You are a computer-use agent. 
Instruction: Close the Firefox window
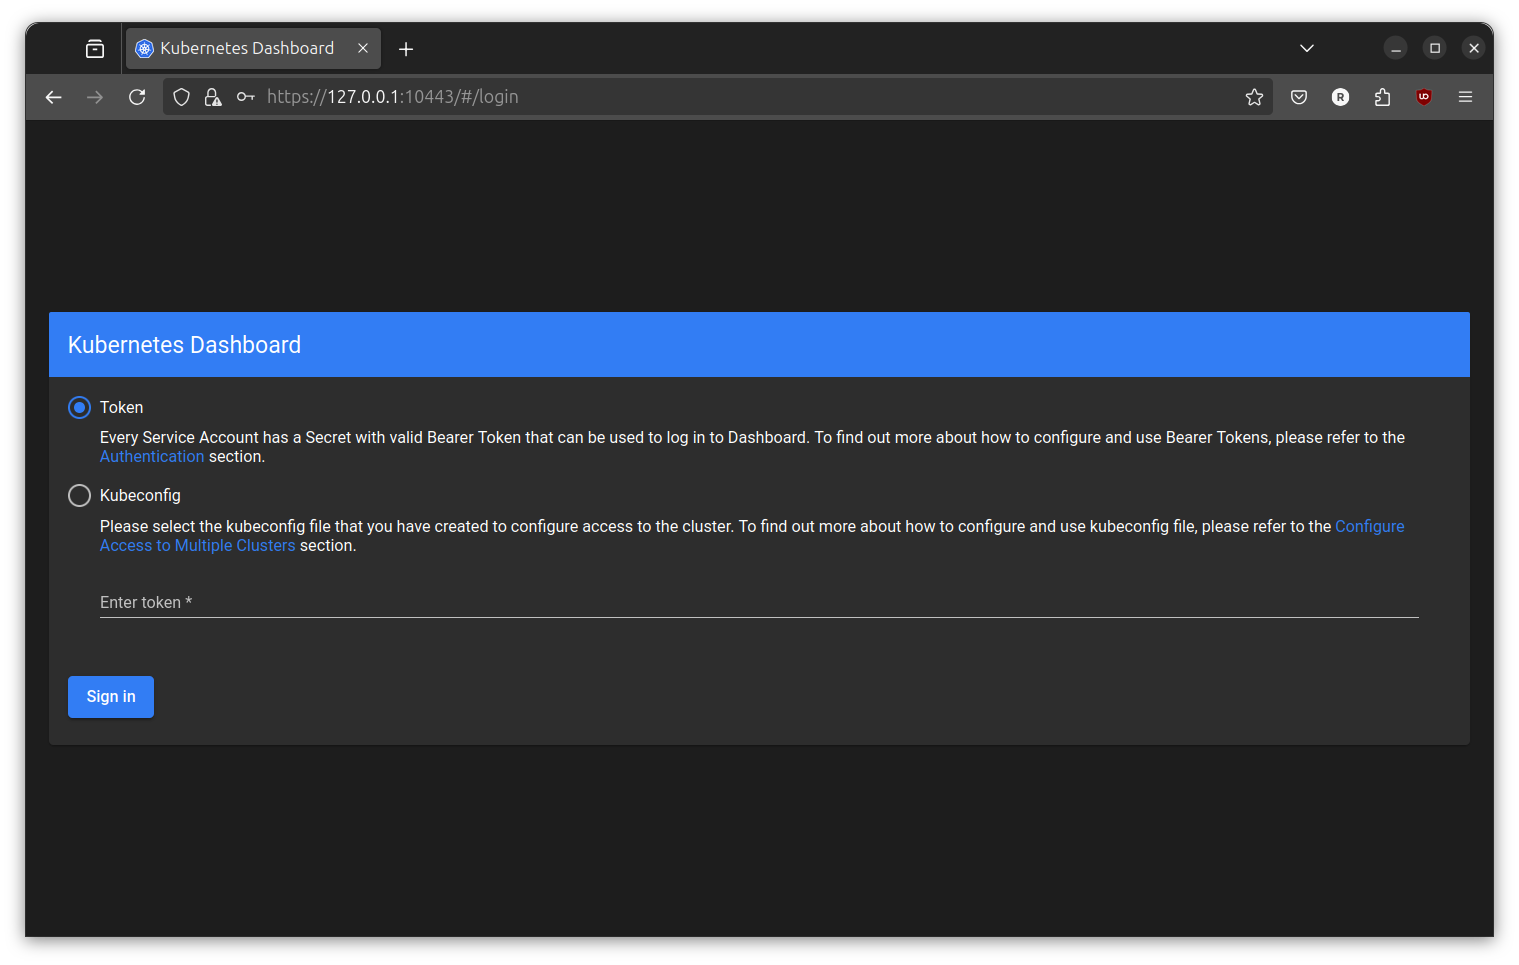[1474, 48]
